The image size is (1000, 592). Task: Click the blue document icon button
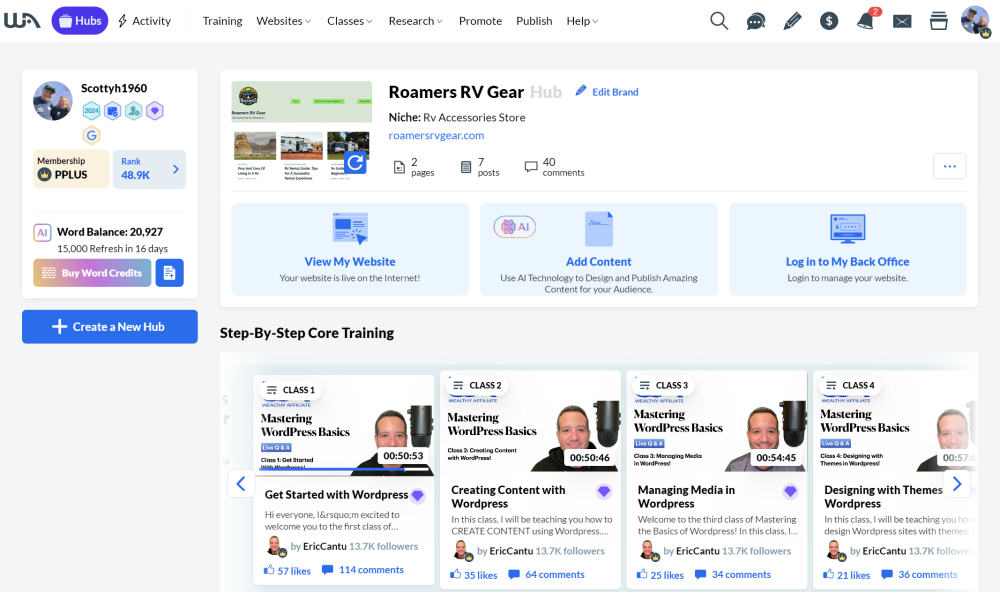(170, 273)
